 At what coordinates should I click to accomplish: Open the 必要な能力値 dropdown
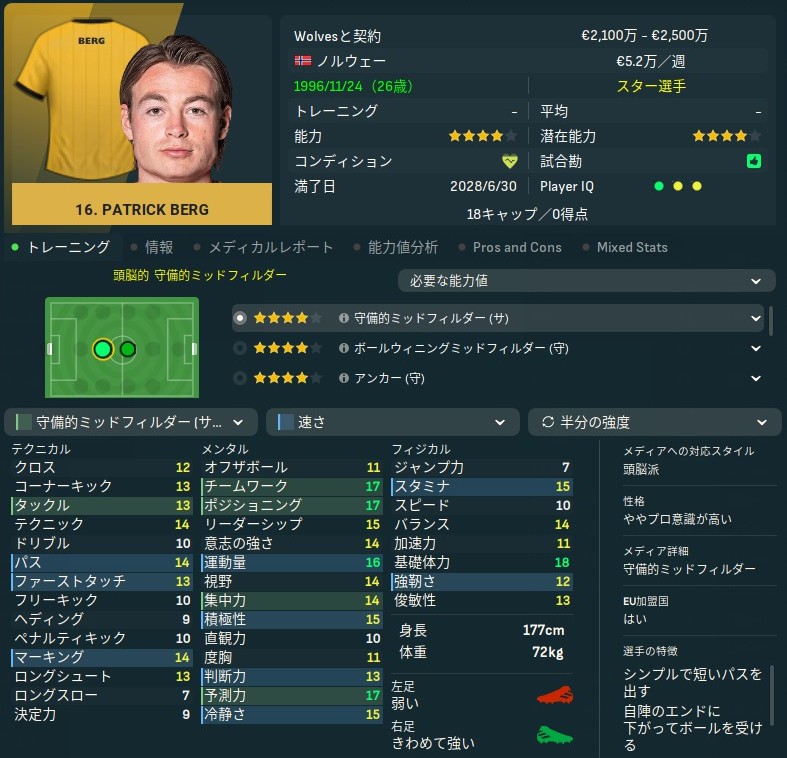coord(586,281)
